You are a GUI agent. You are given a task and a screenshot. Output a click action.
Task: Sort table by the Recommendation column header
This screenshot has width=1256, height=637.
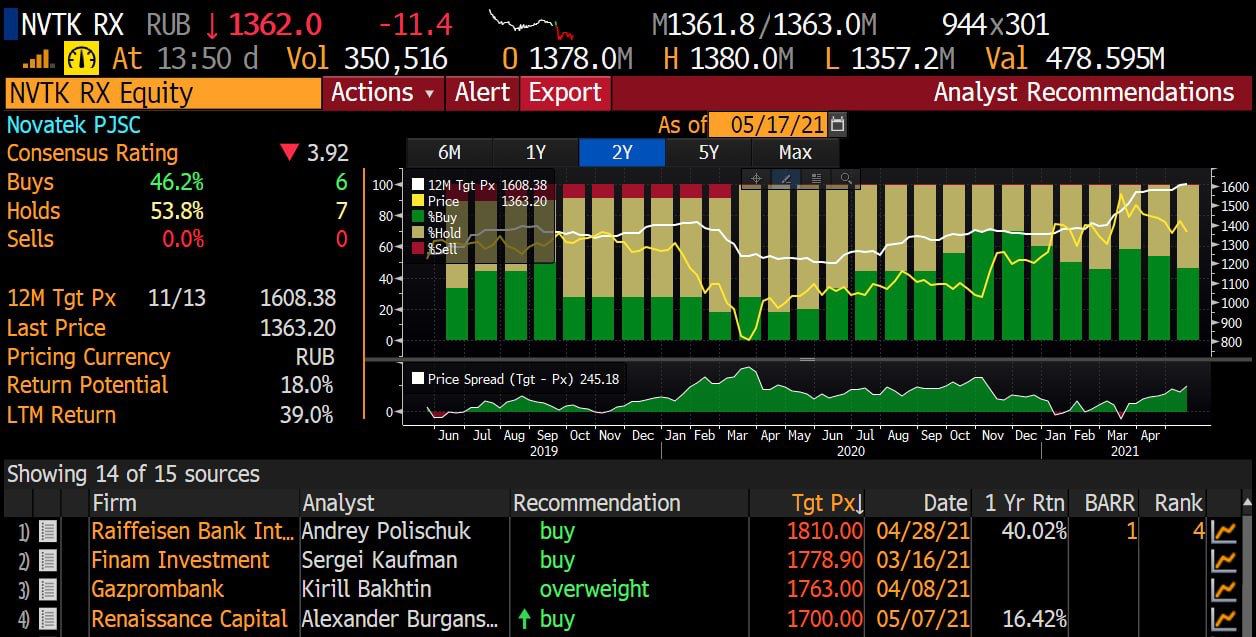[597, 503]
